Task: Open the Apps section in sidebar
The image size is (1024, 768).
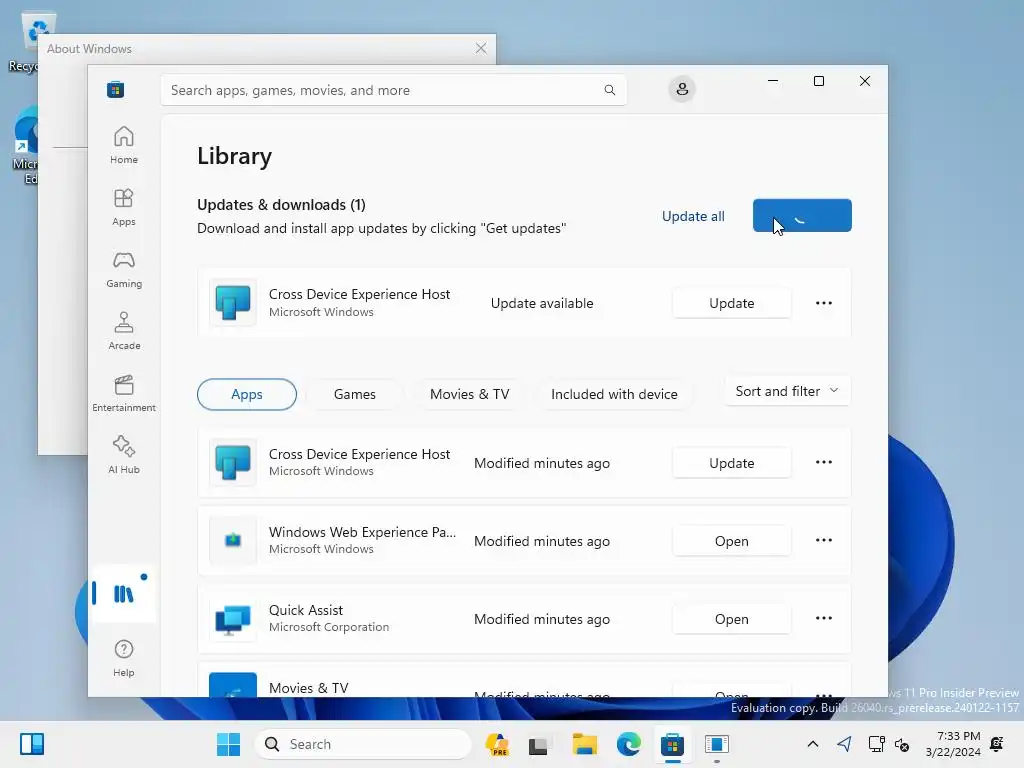Action: pyautogui.click(x=123, y=207)
